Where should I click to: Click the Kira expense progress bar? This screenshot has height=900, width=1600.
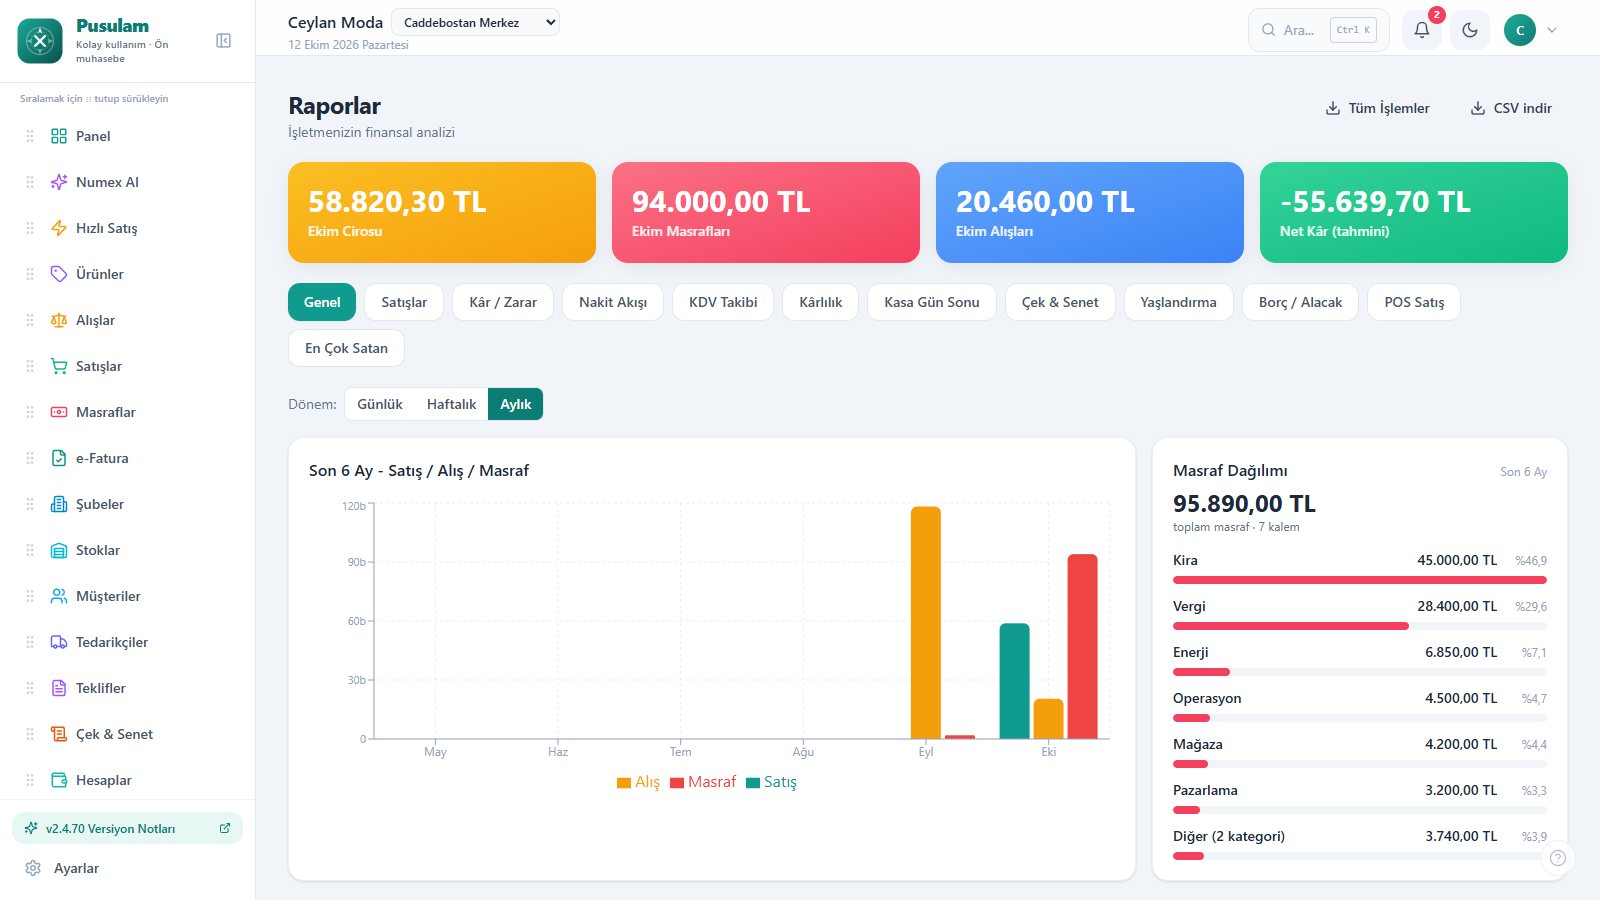coord(1360,580)
